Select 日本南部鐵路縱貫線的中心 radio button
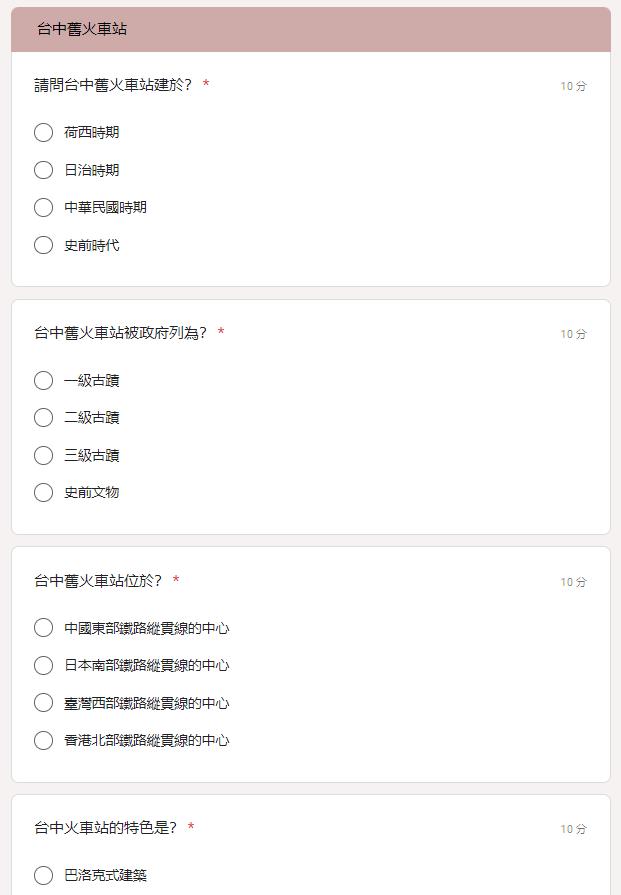 click(43, 665)
